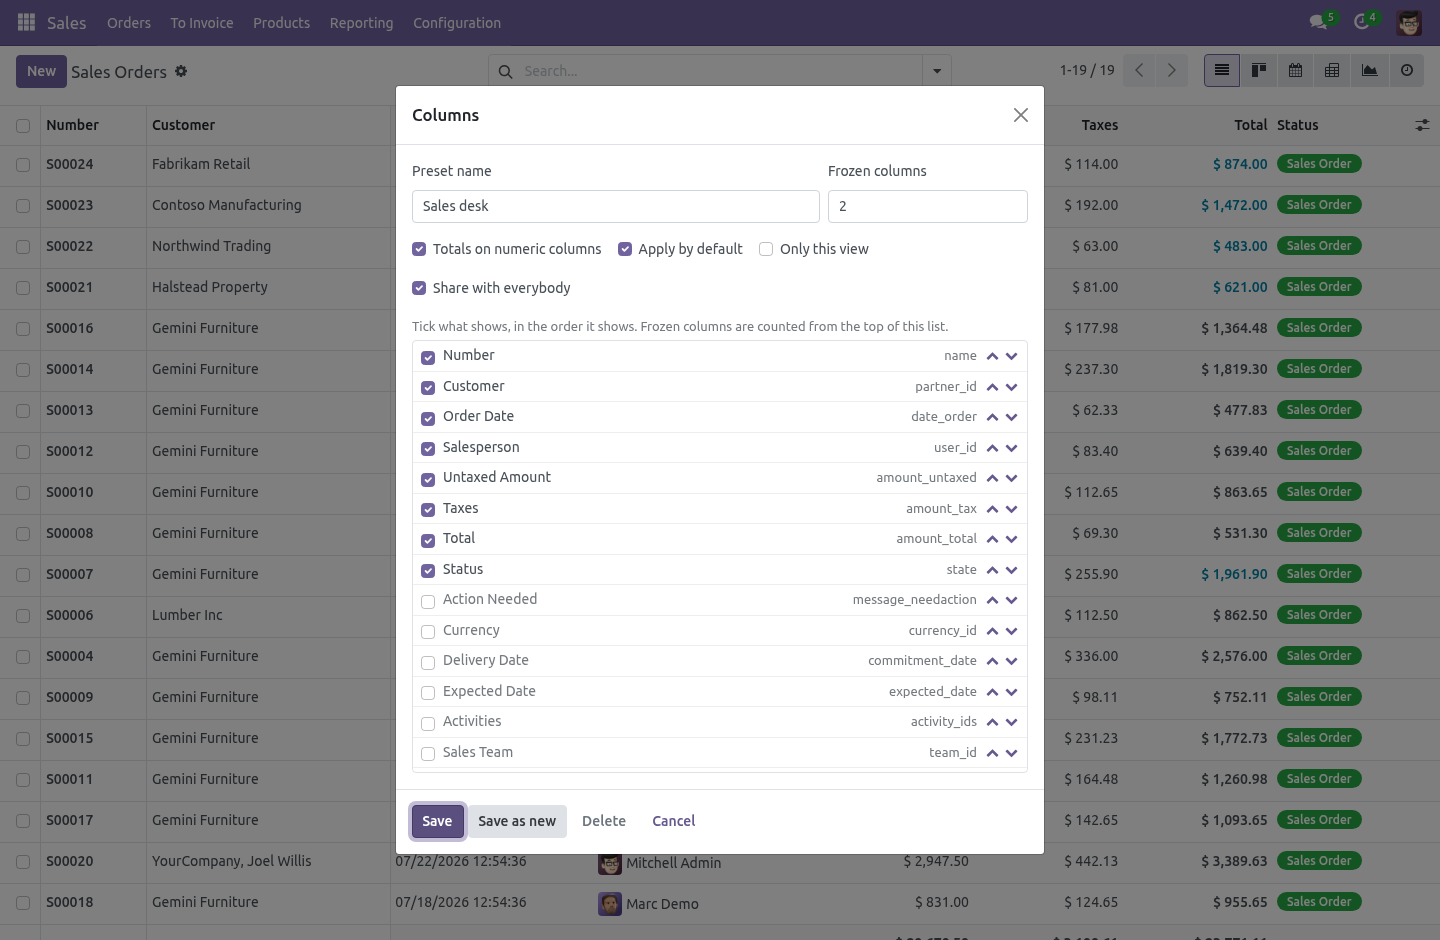
Task: Move the Status column up
Action: pyautogui.click(x=992, y=570)
